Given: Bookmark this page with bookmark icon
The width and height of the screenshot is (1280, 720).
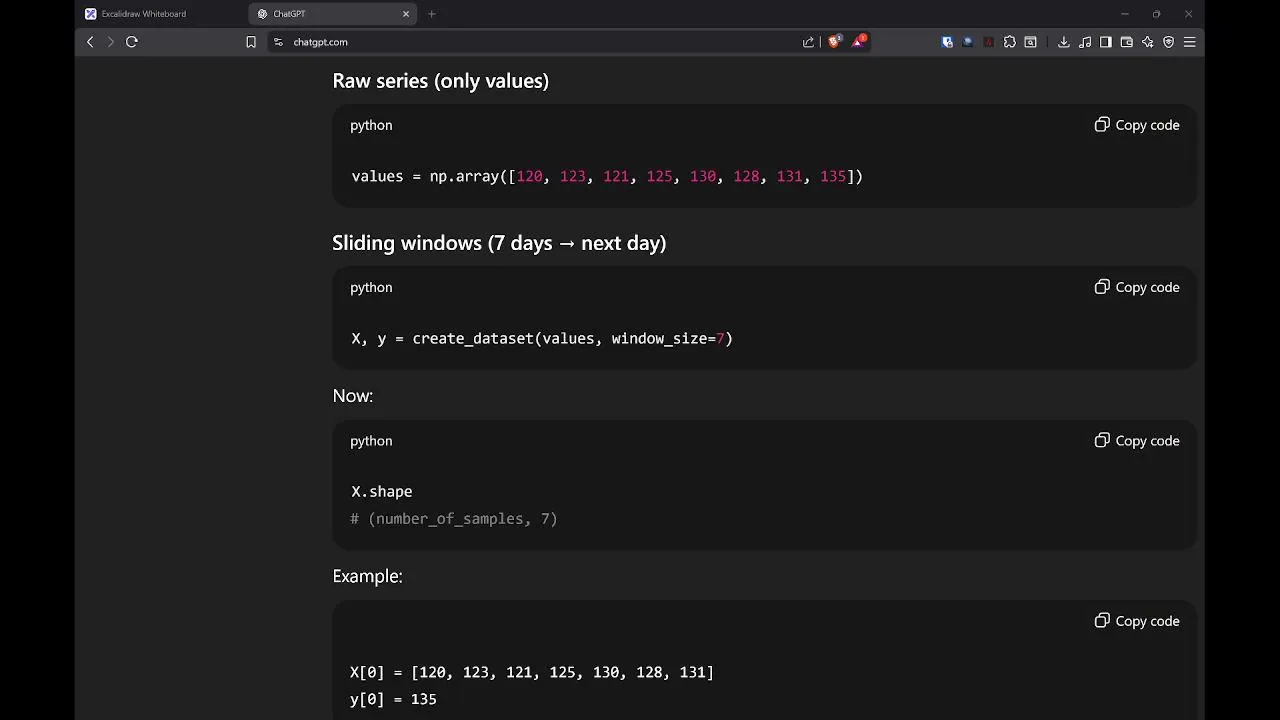Looking at the screenshot, I should click(251, 42).
